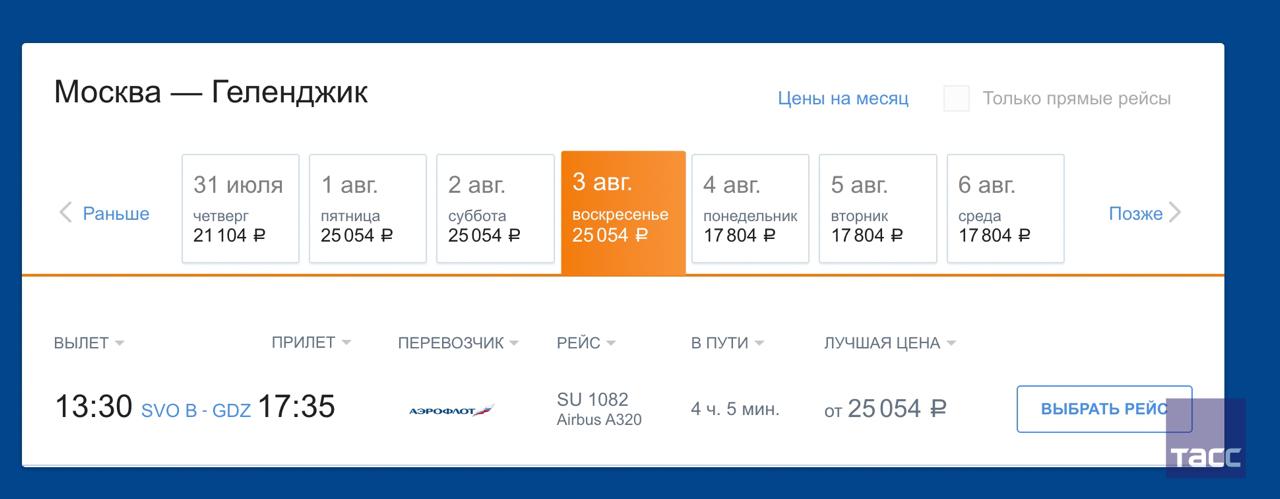Screen dimensions: 1280x499
Task: Click the left chevron next to Раньше
Action: 66,213
